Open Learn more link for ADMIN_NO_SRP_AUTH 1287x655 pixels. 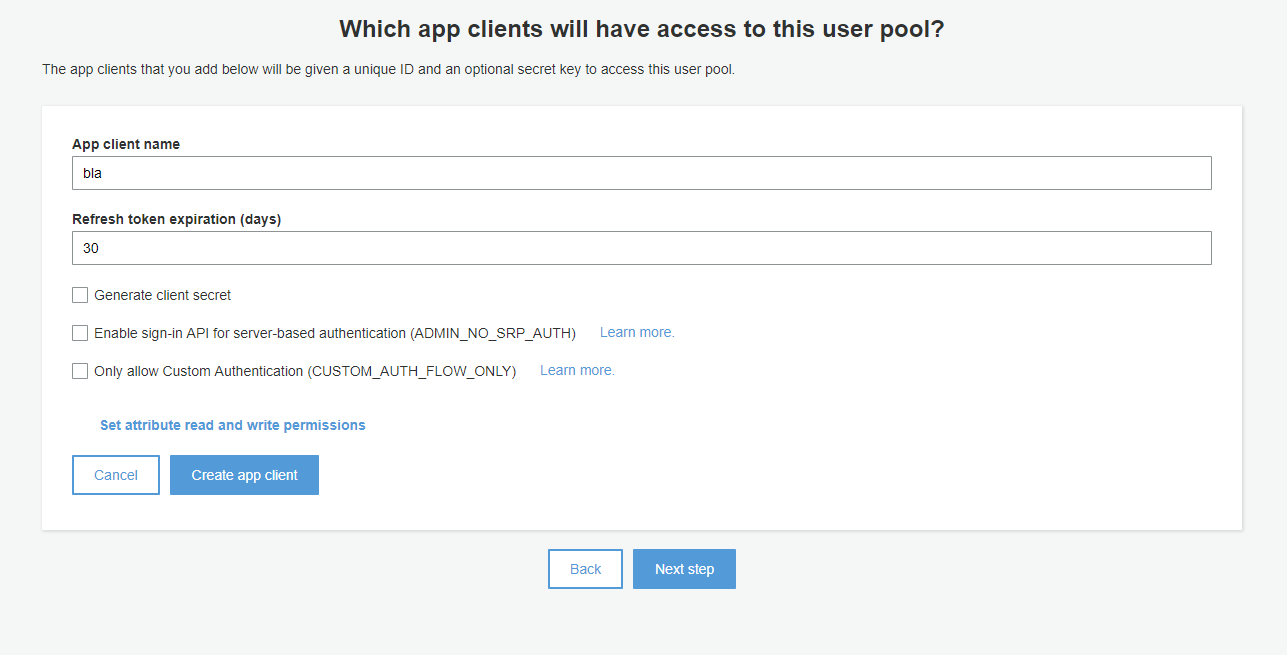637,332
